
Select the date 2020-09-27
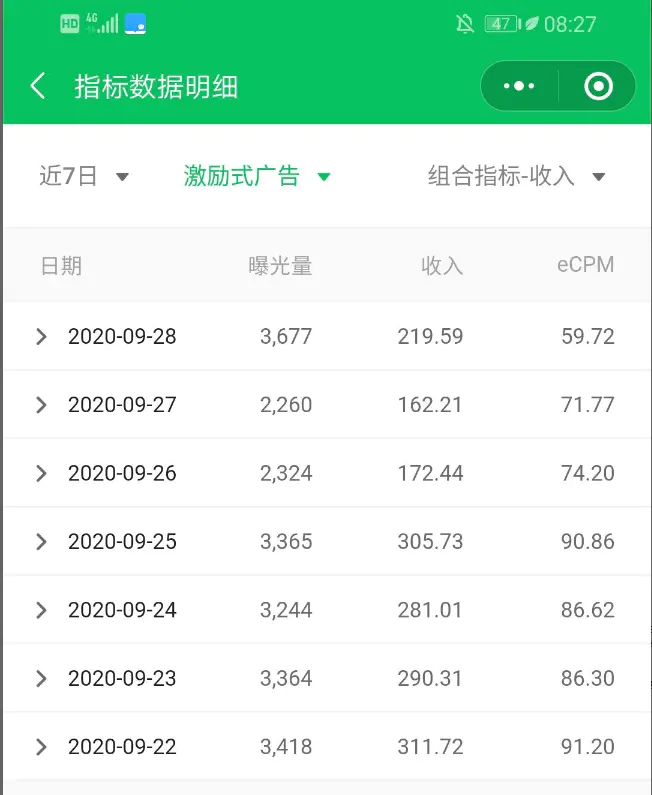coord(122,405)
